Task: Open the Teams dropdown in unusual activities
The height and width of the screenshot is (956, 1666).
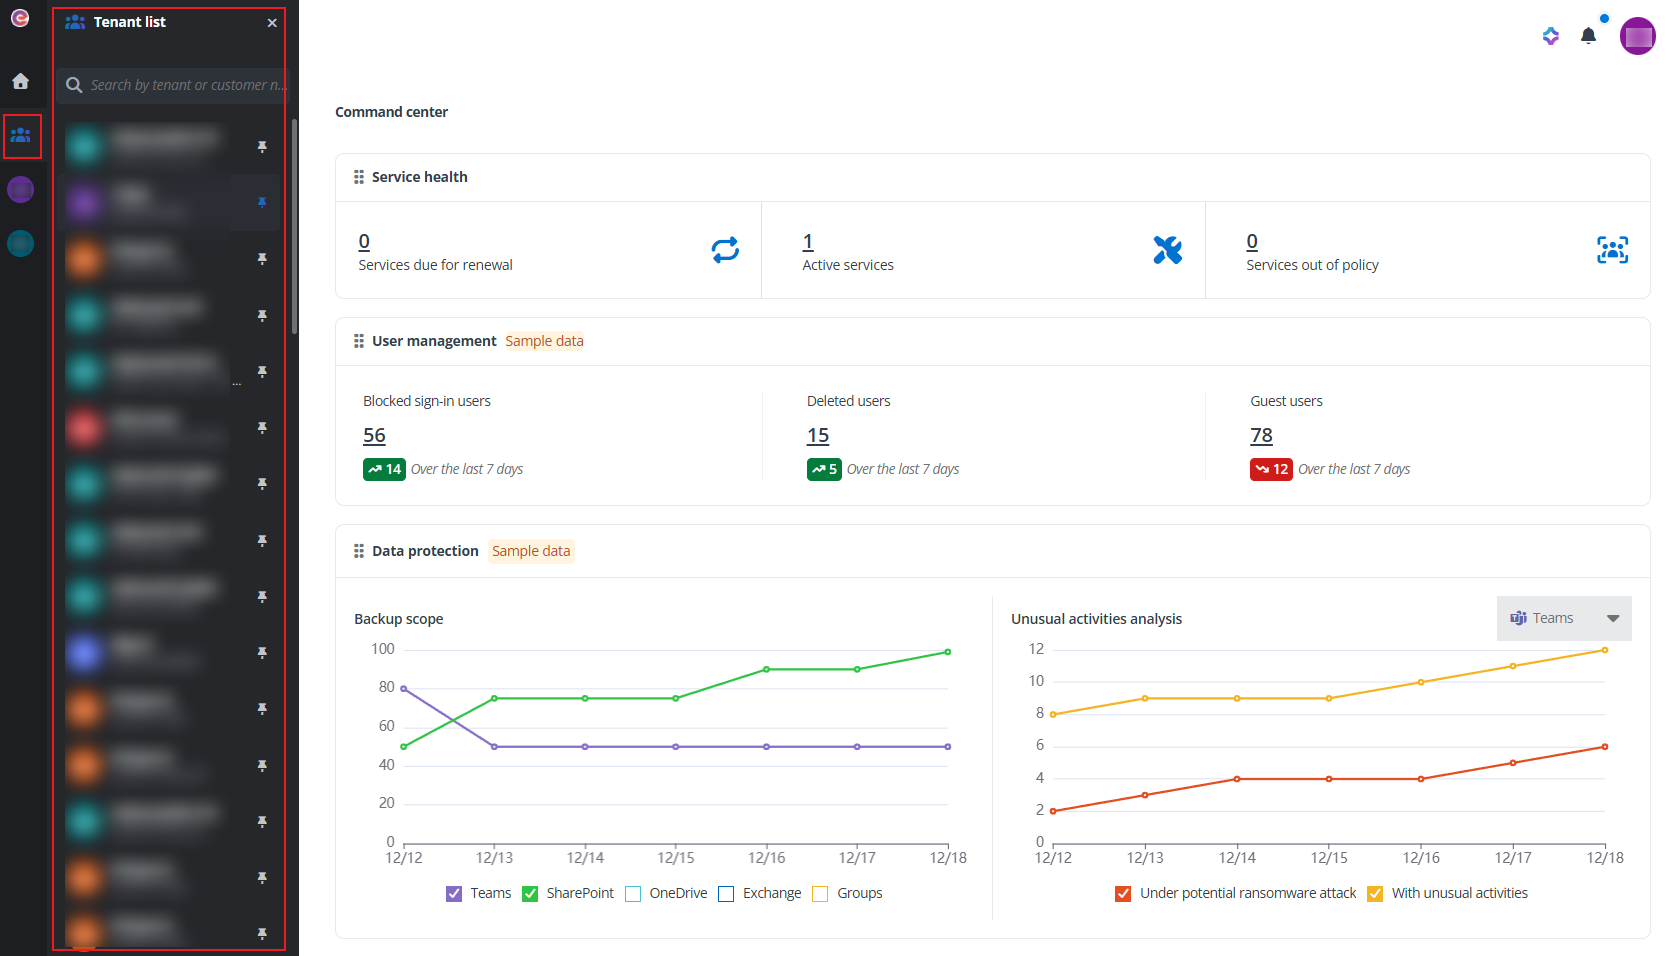Action: click(1563, 618)
